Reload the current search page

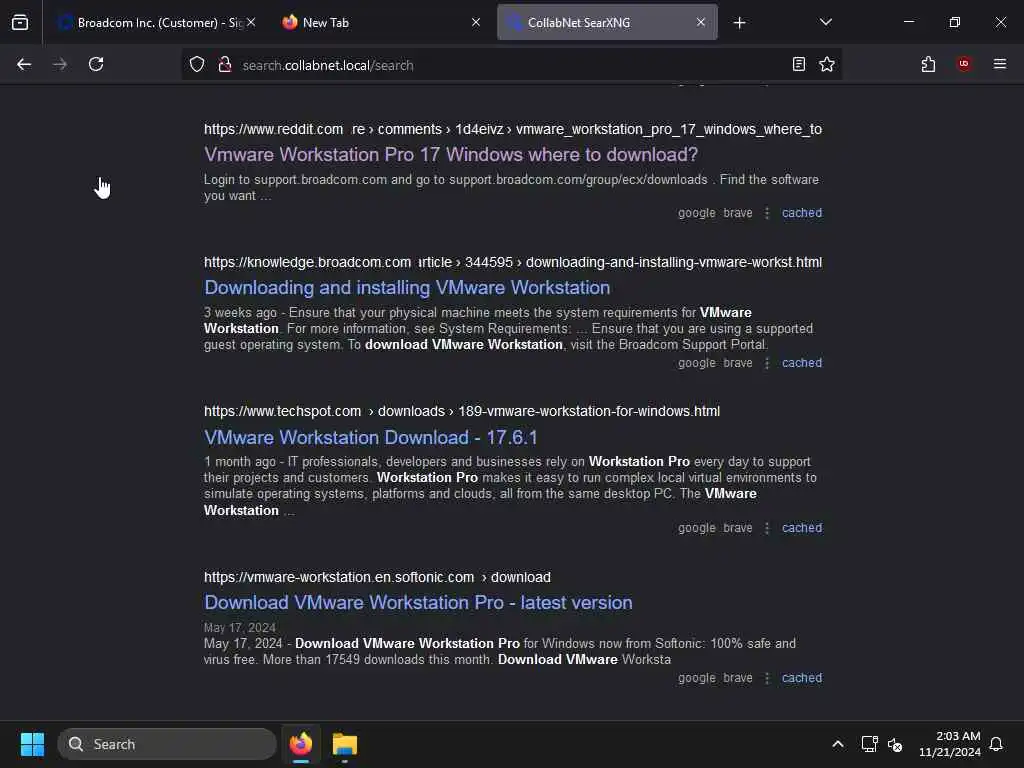pyautogui.click(x=96, y=64)
